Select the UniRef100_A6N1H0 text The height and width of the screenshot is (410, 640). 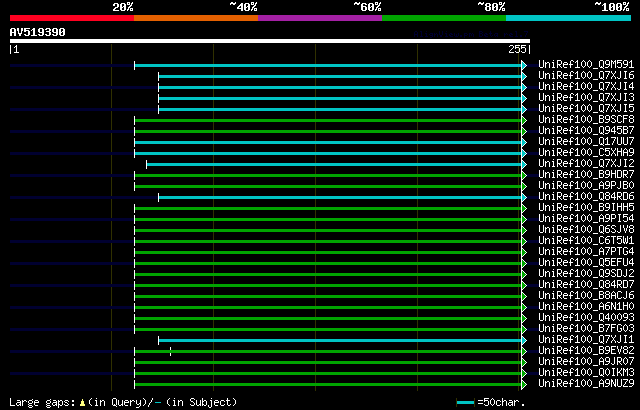click(586, 307)
